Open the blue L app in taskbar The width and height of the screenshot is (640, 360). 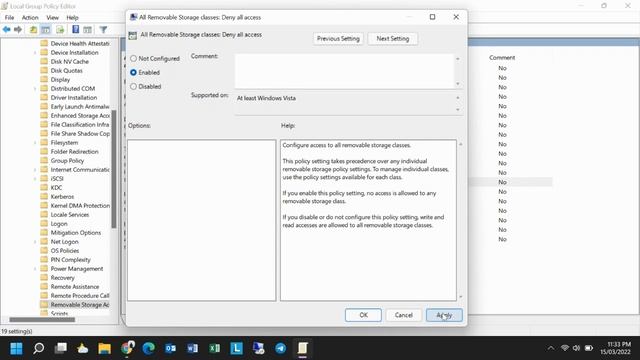click(237, 348)
